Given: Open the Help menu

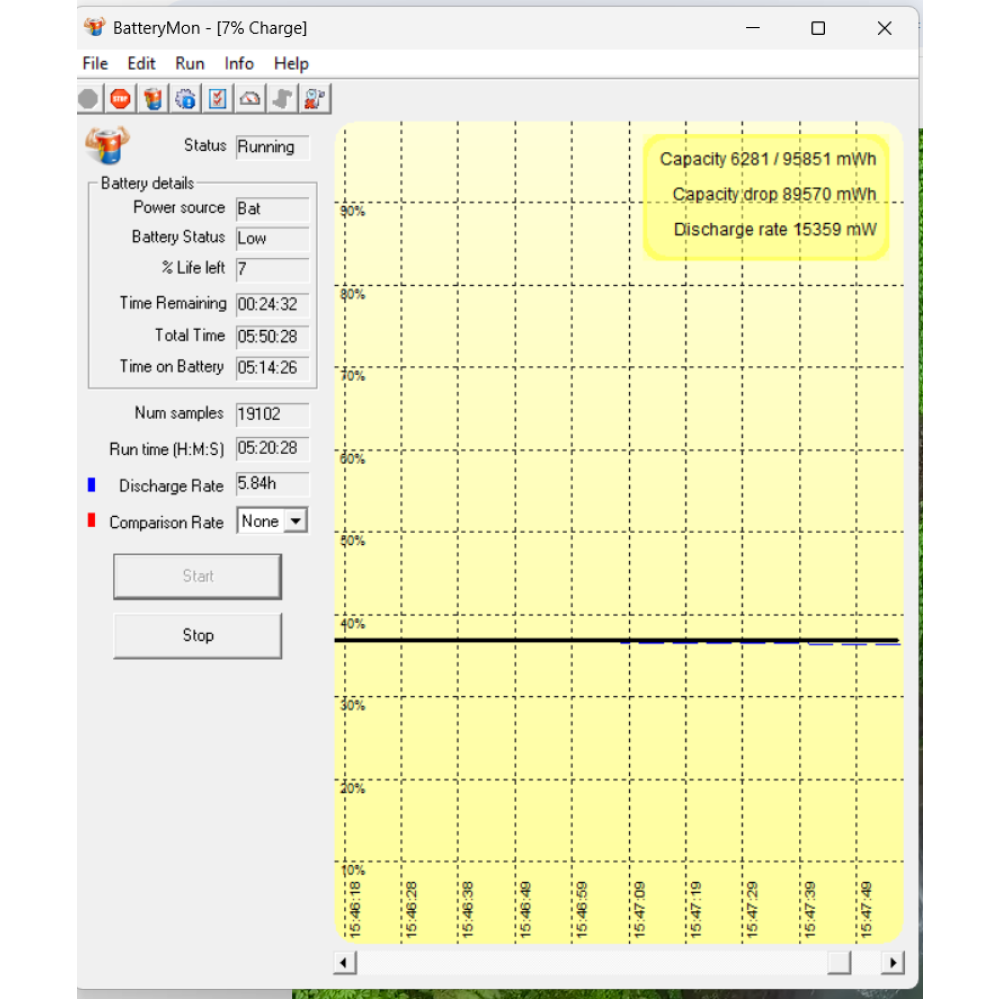Looking at the screenshot, I should (291, 64).
